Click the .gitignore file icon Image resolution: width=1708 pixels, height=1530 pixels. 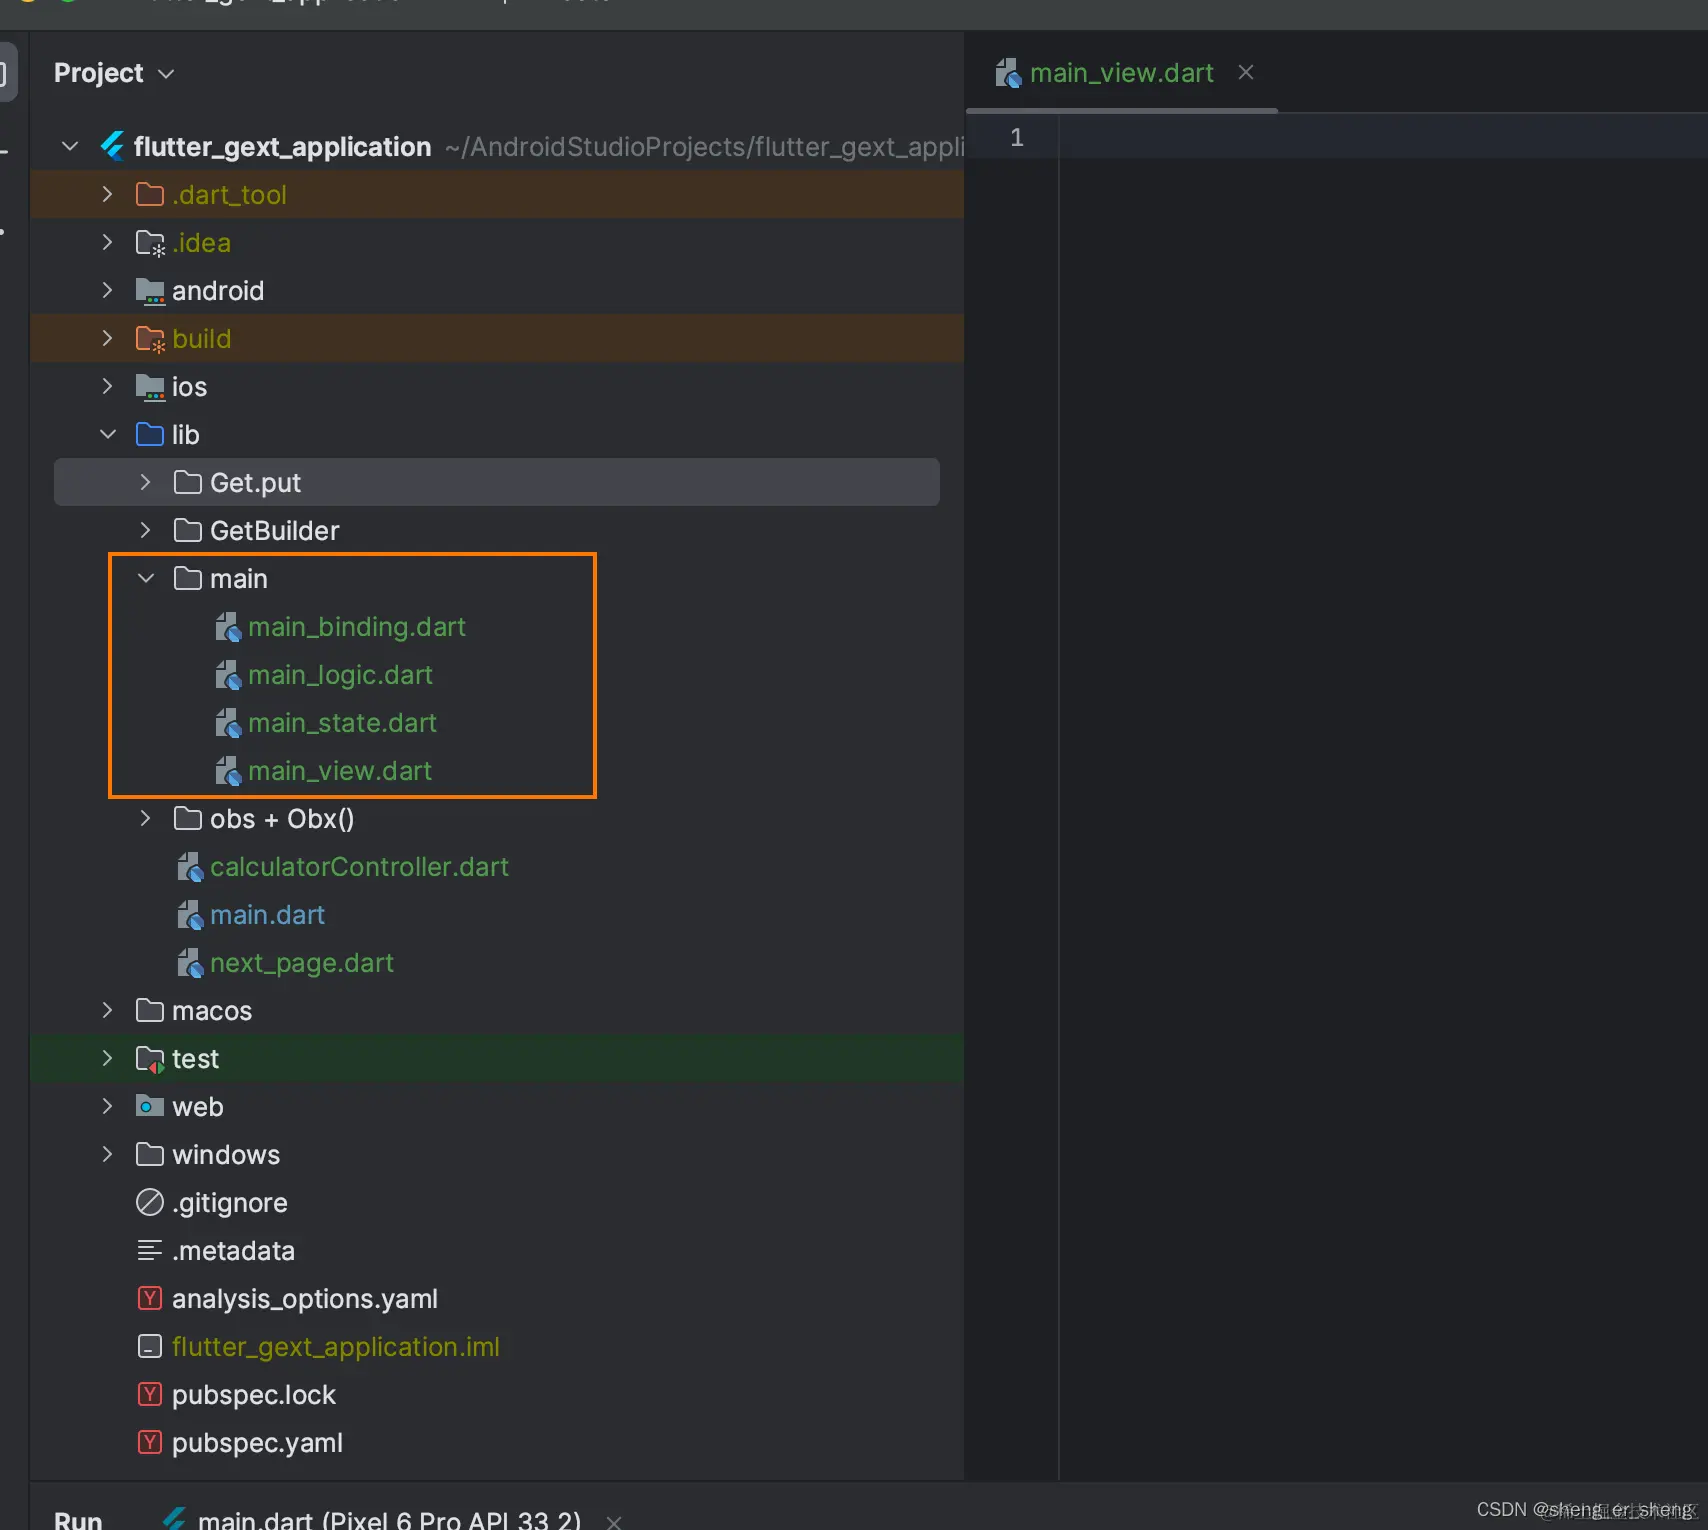click(150, 1202)
